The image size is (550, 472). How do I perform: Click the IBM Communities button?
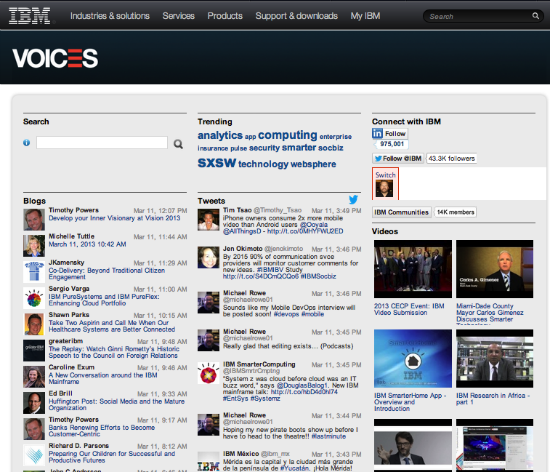[402, 212]
